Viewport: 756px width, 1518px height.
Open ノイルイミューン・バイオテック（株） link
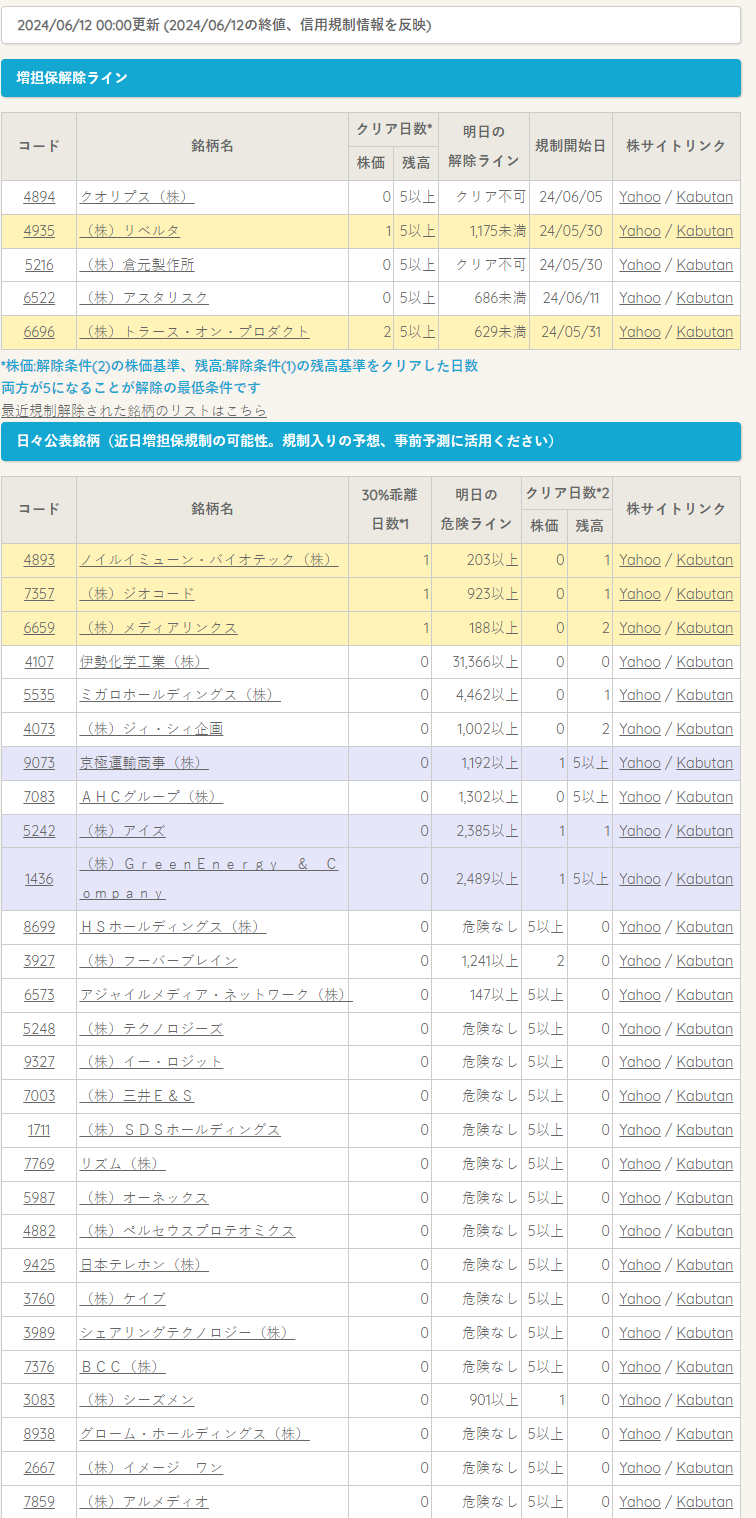point(209,560)
